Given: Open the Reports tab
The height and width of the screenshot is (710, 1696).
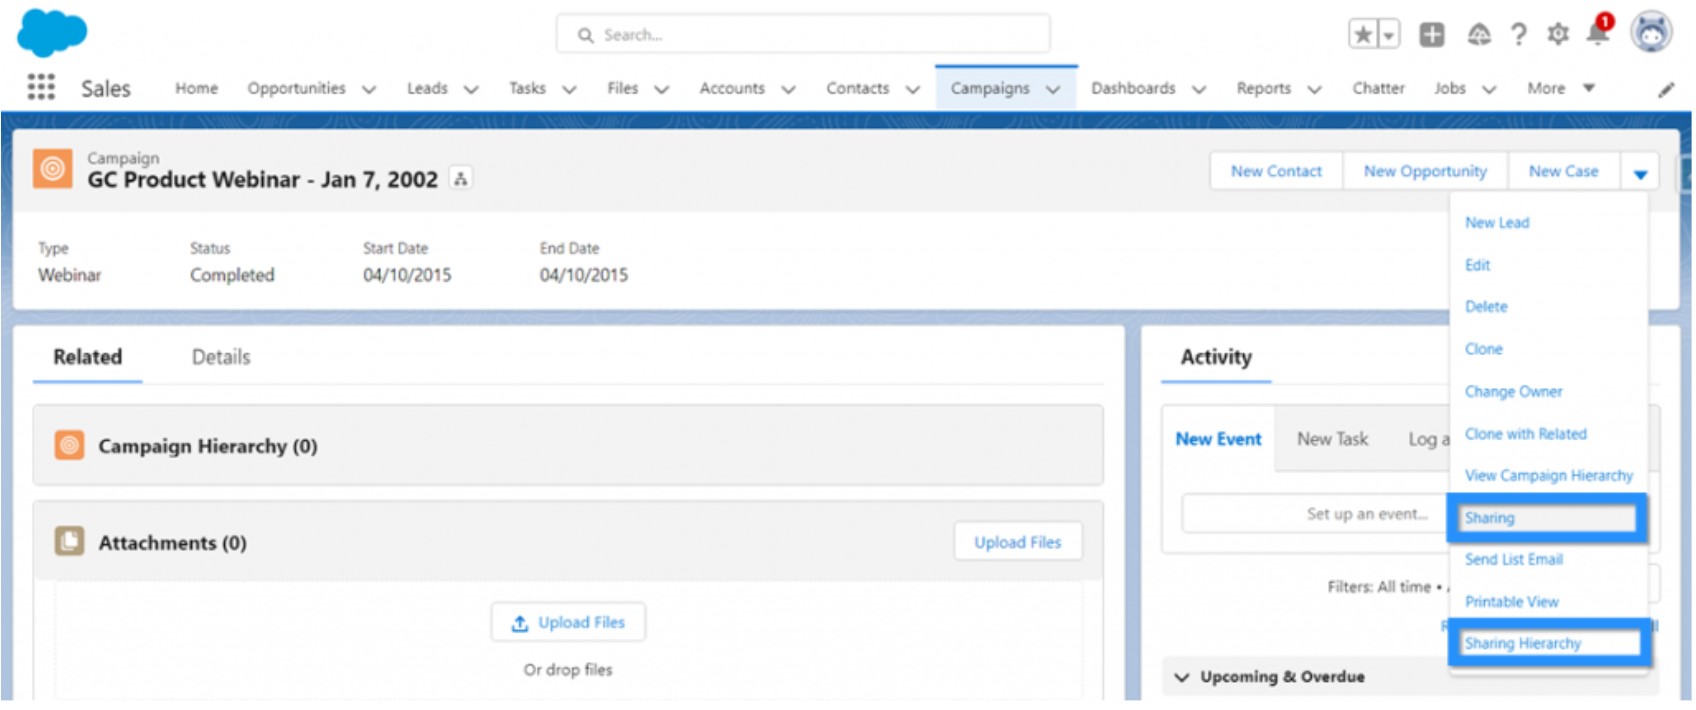Looking at the screenshot, I should click(1264, 88).
